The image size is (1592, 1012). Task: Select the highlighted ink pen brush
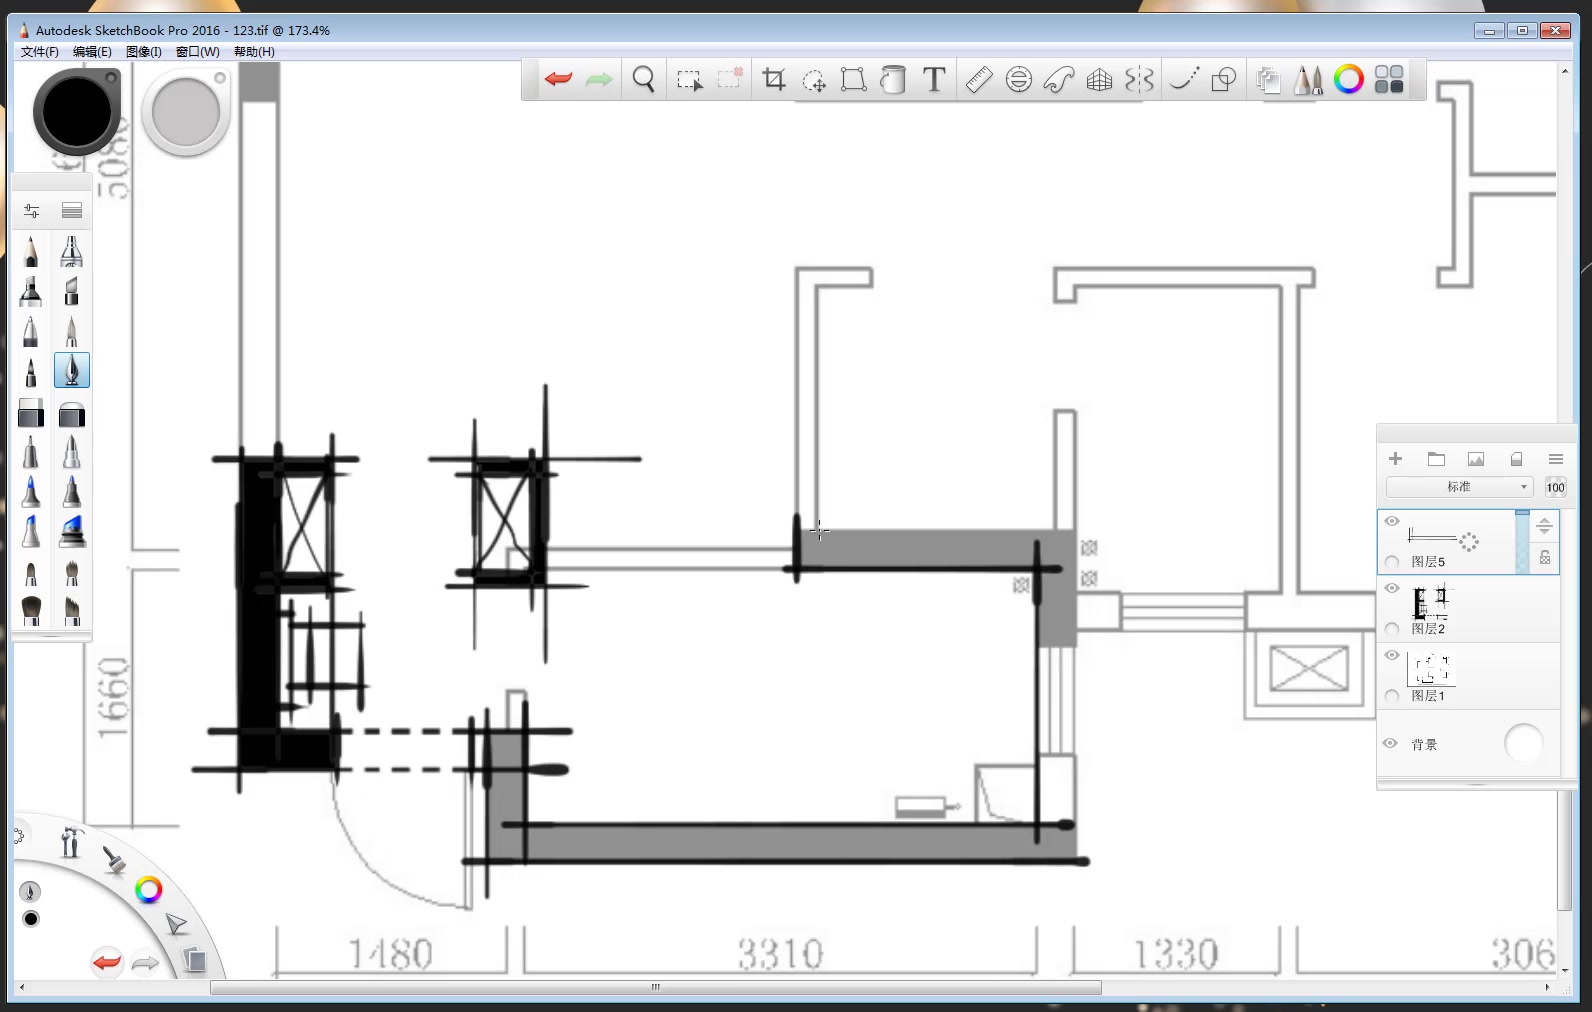pos(72,370)
